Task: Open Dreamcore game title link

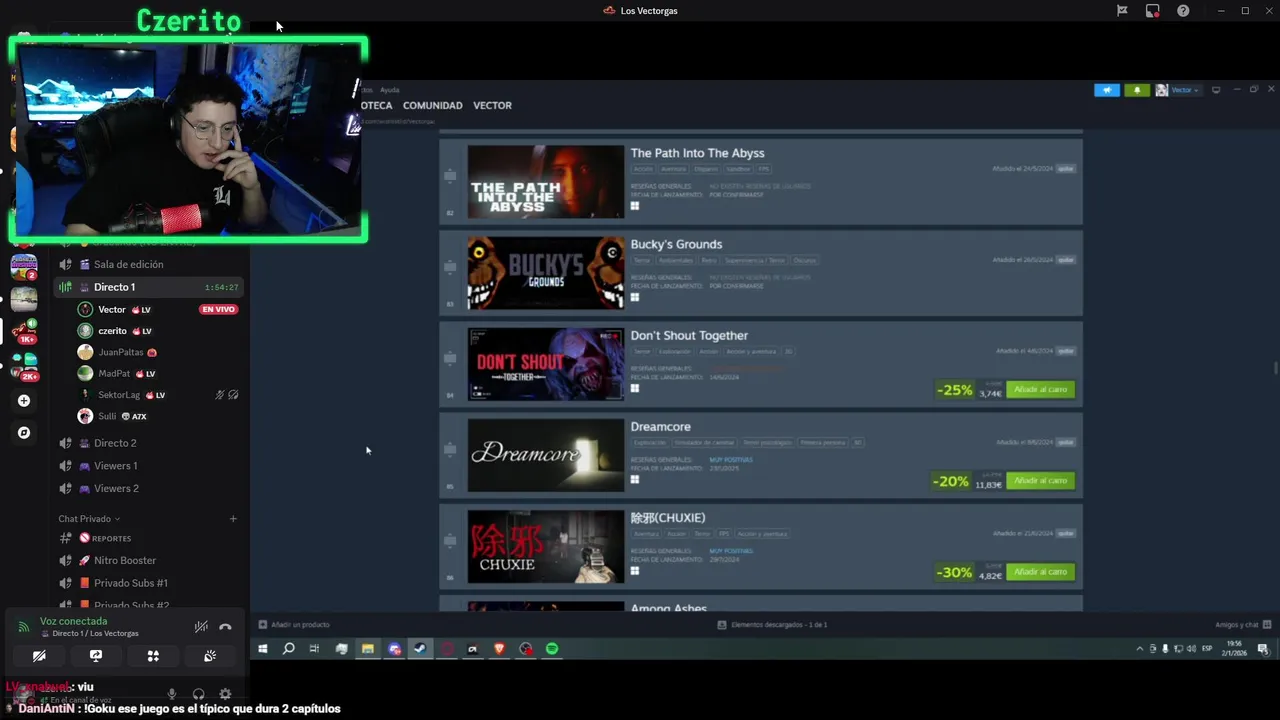Action: pyautogui.click(x=660, y=426)
